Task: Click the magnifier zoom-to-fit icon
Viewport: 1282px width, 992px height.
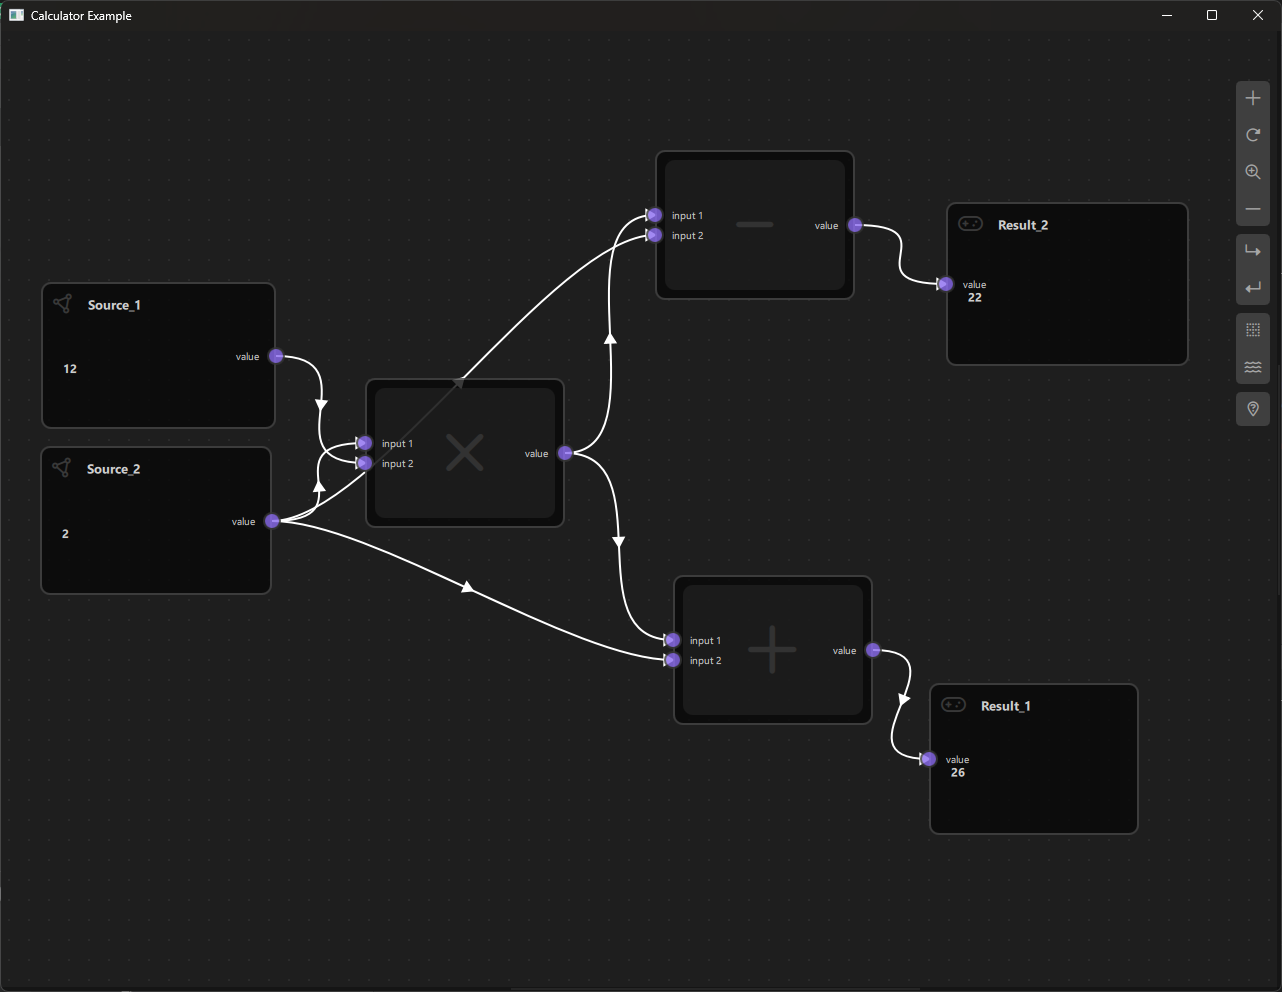Action: tap(1253, 172)
